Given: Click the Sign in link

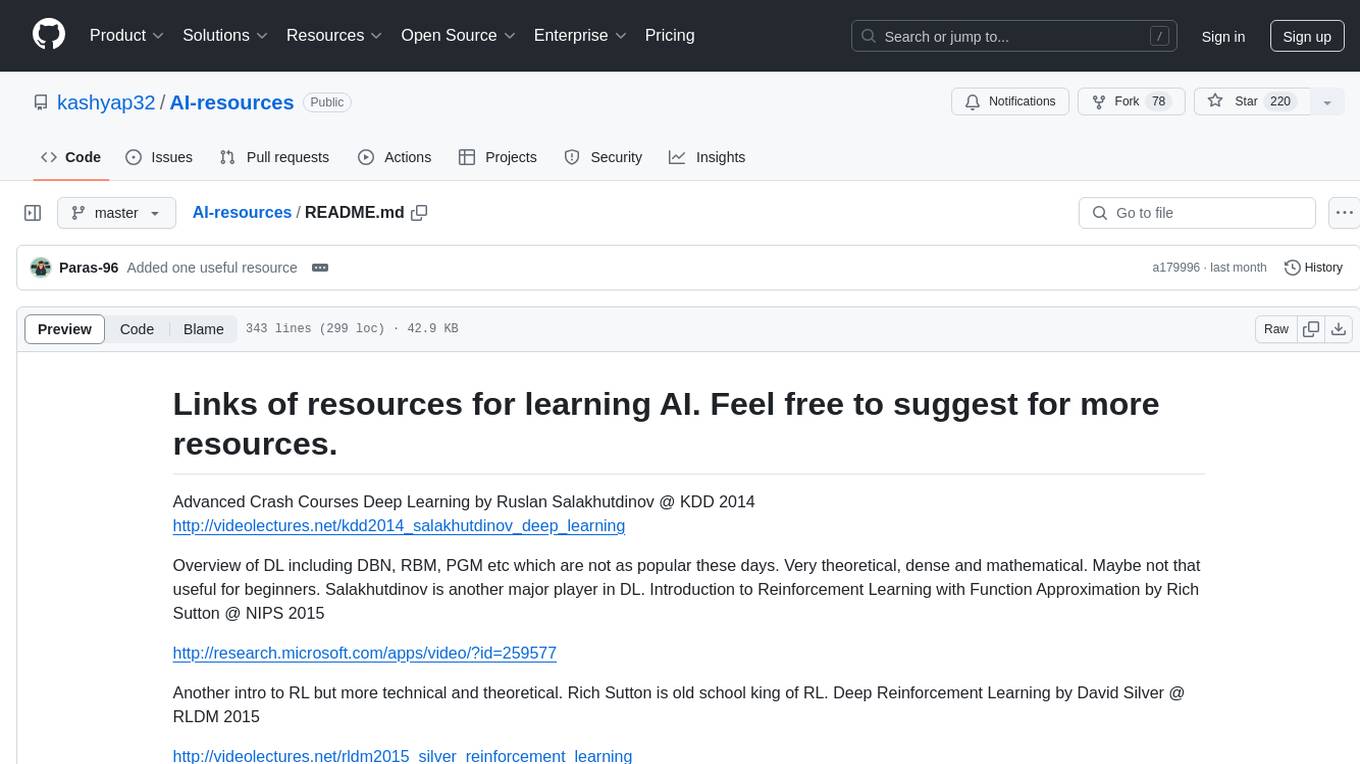Looking at the screenshot, I should [x=1223, y=36].
